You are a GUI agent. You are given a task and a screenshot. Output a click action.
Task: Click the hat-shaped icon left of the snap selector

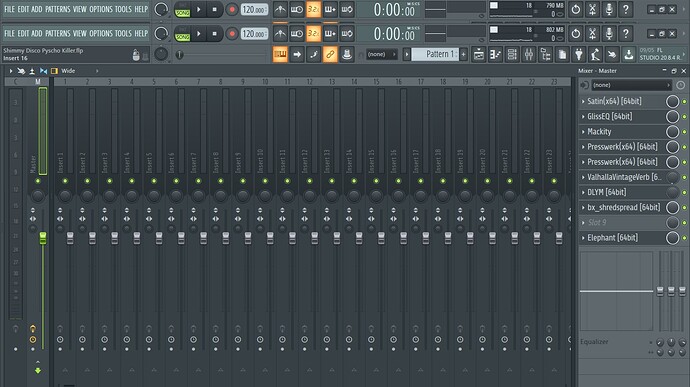click(347, 55)
